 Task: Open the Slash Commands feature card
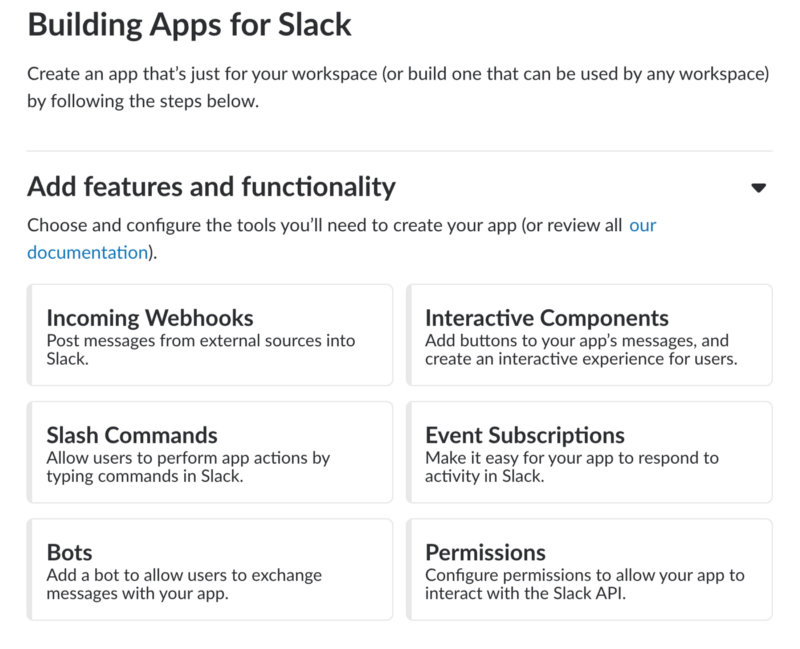210,451
